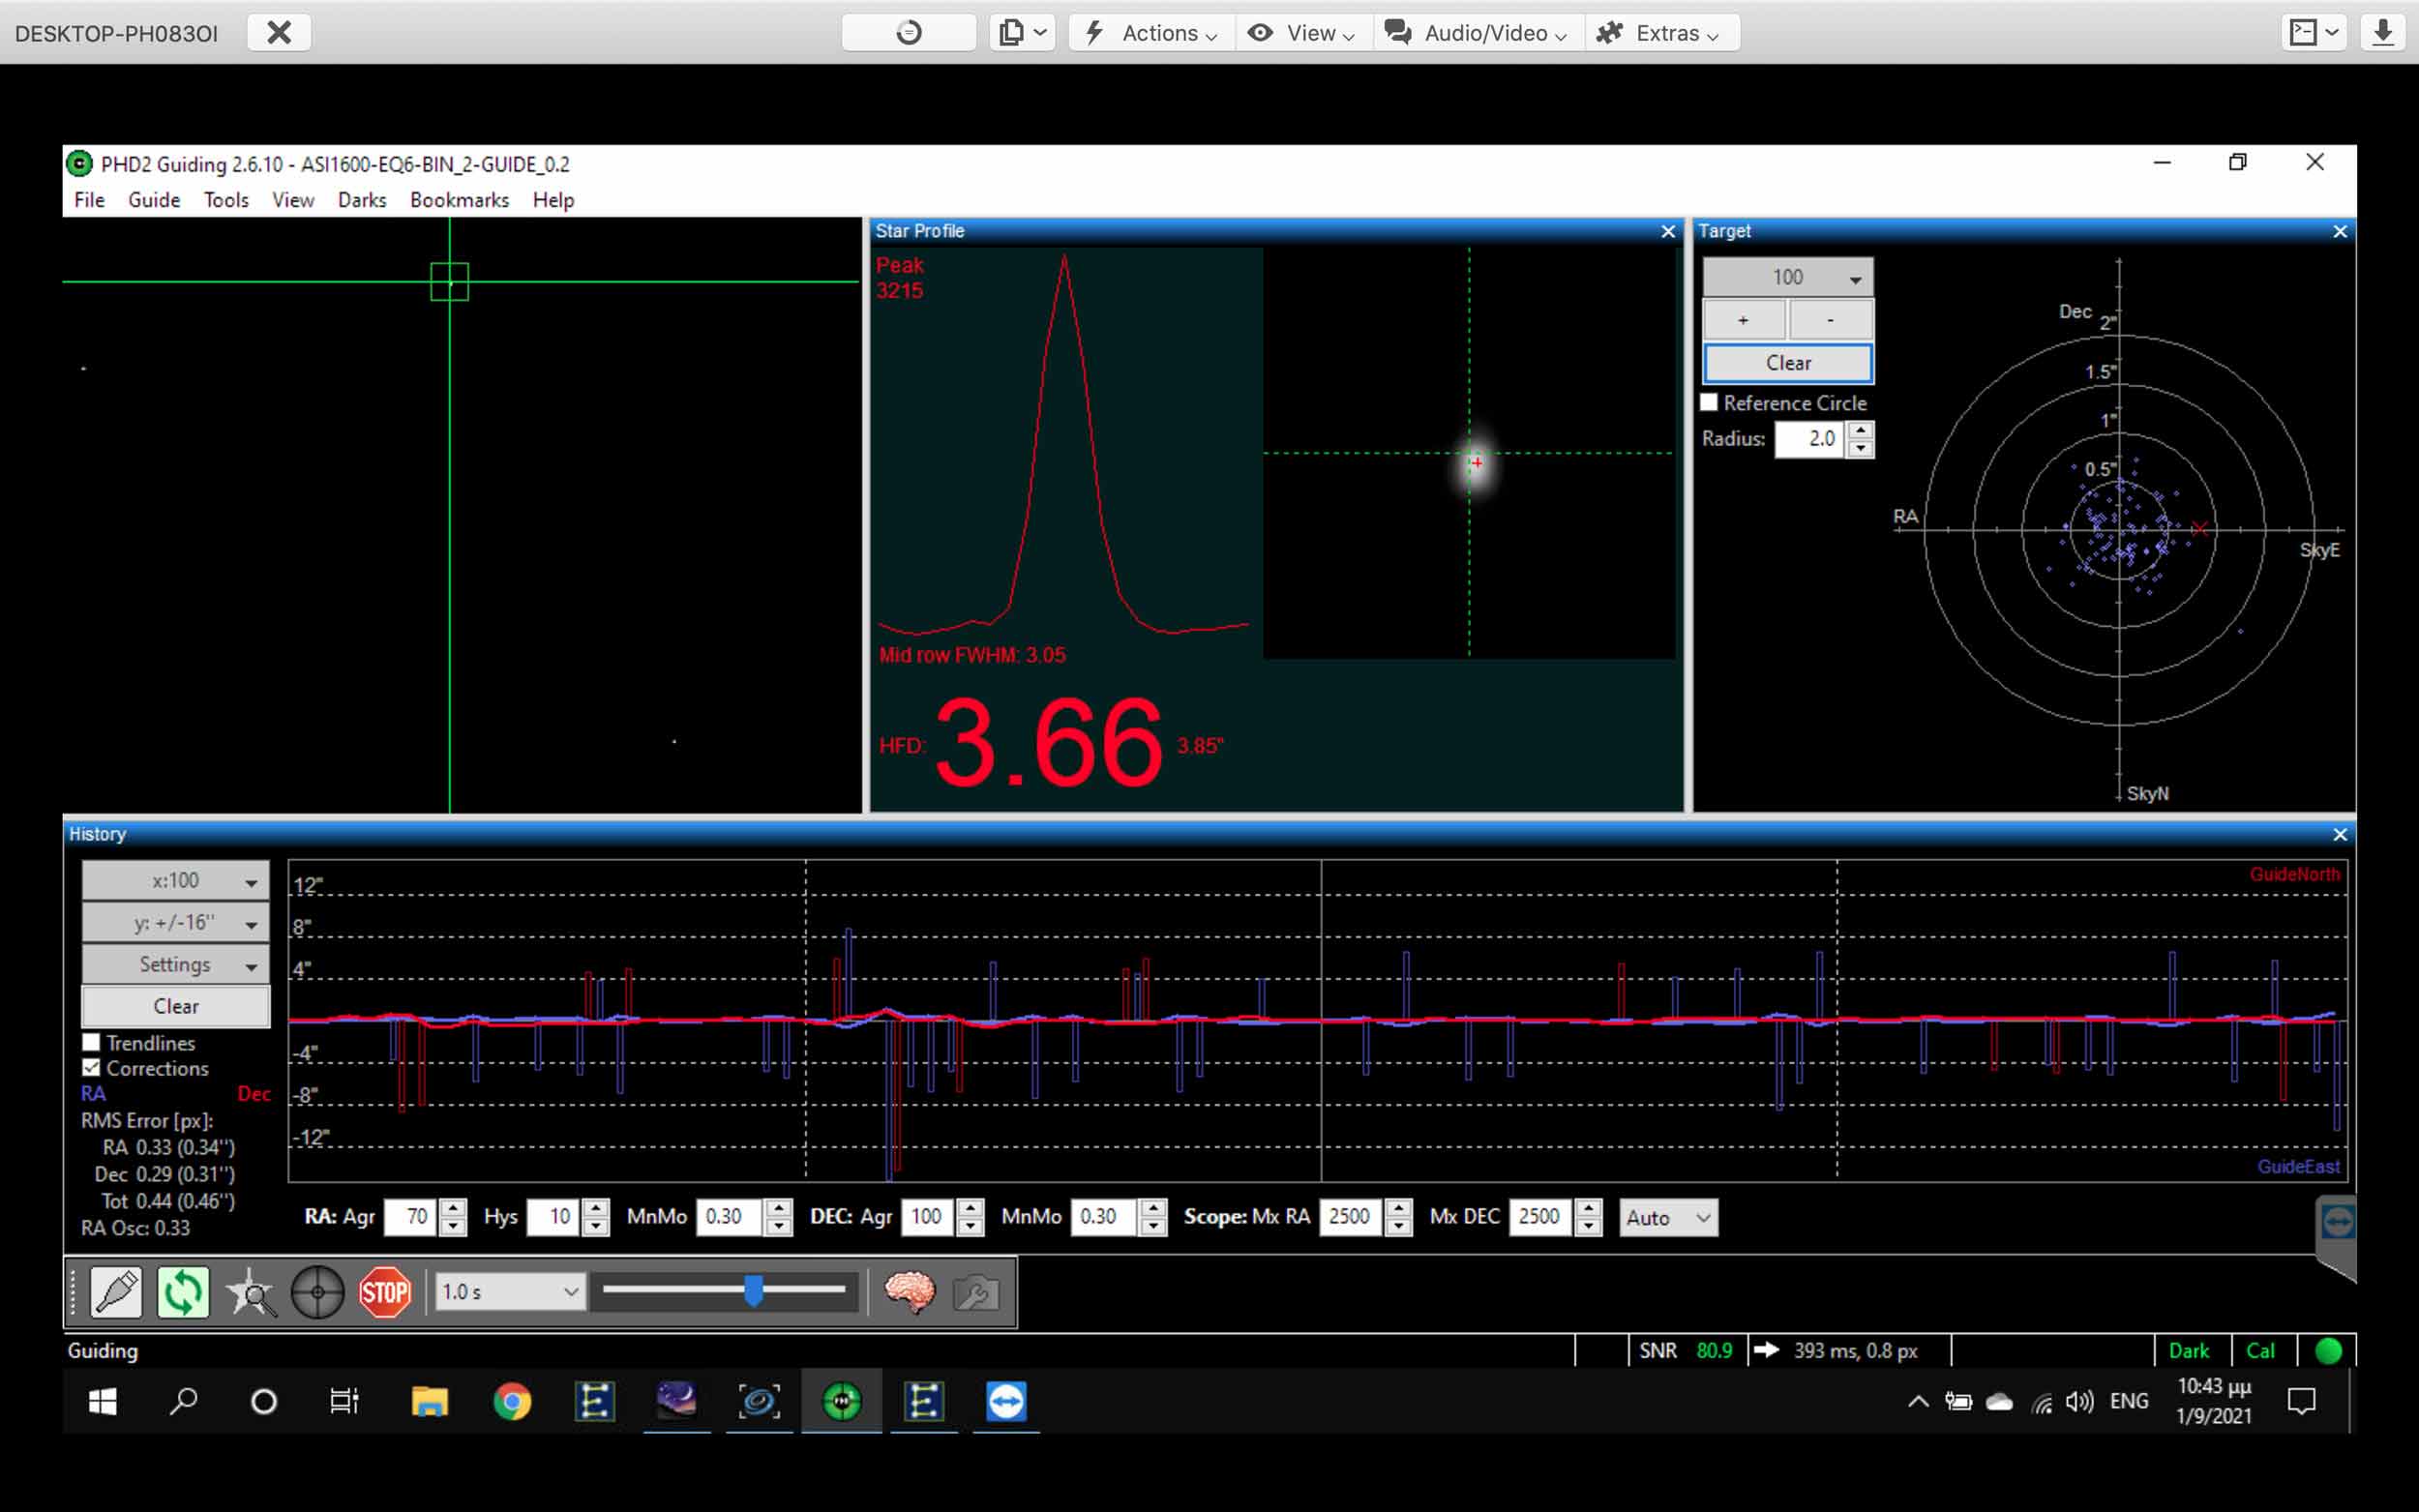Open the Darks menu
2419x1512 pixels.
click(361, 200)
